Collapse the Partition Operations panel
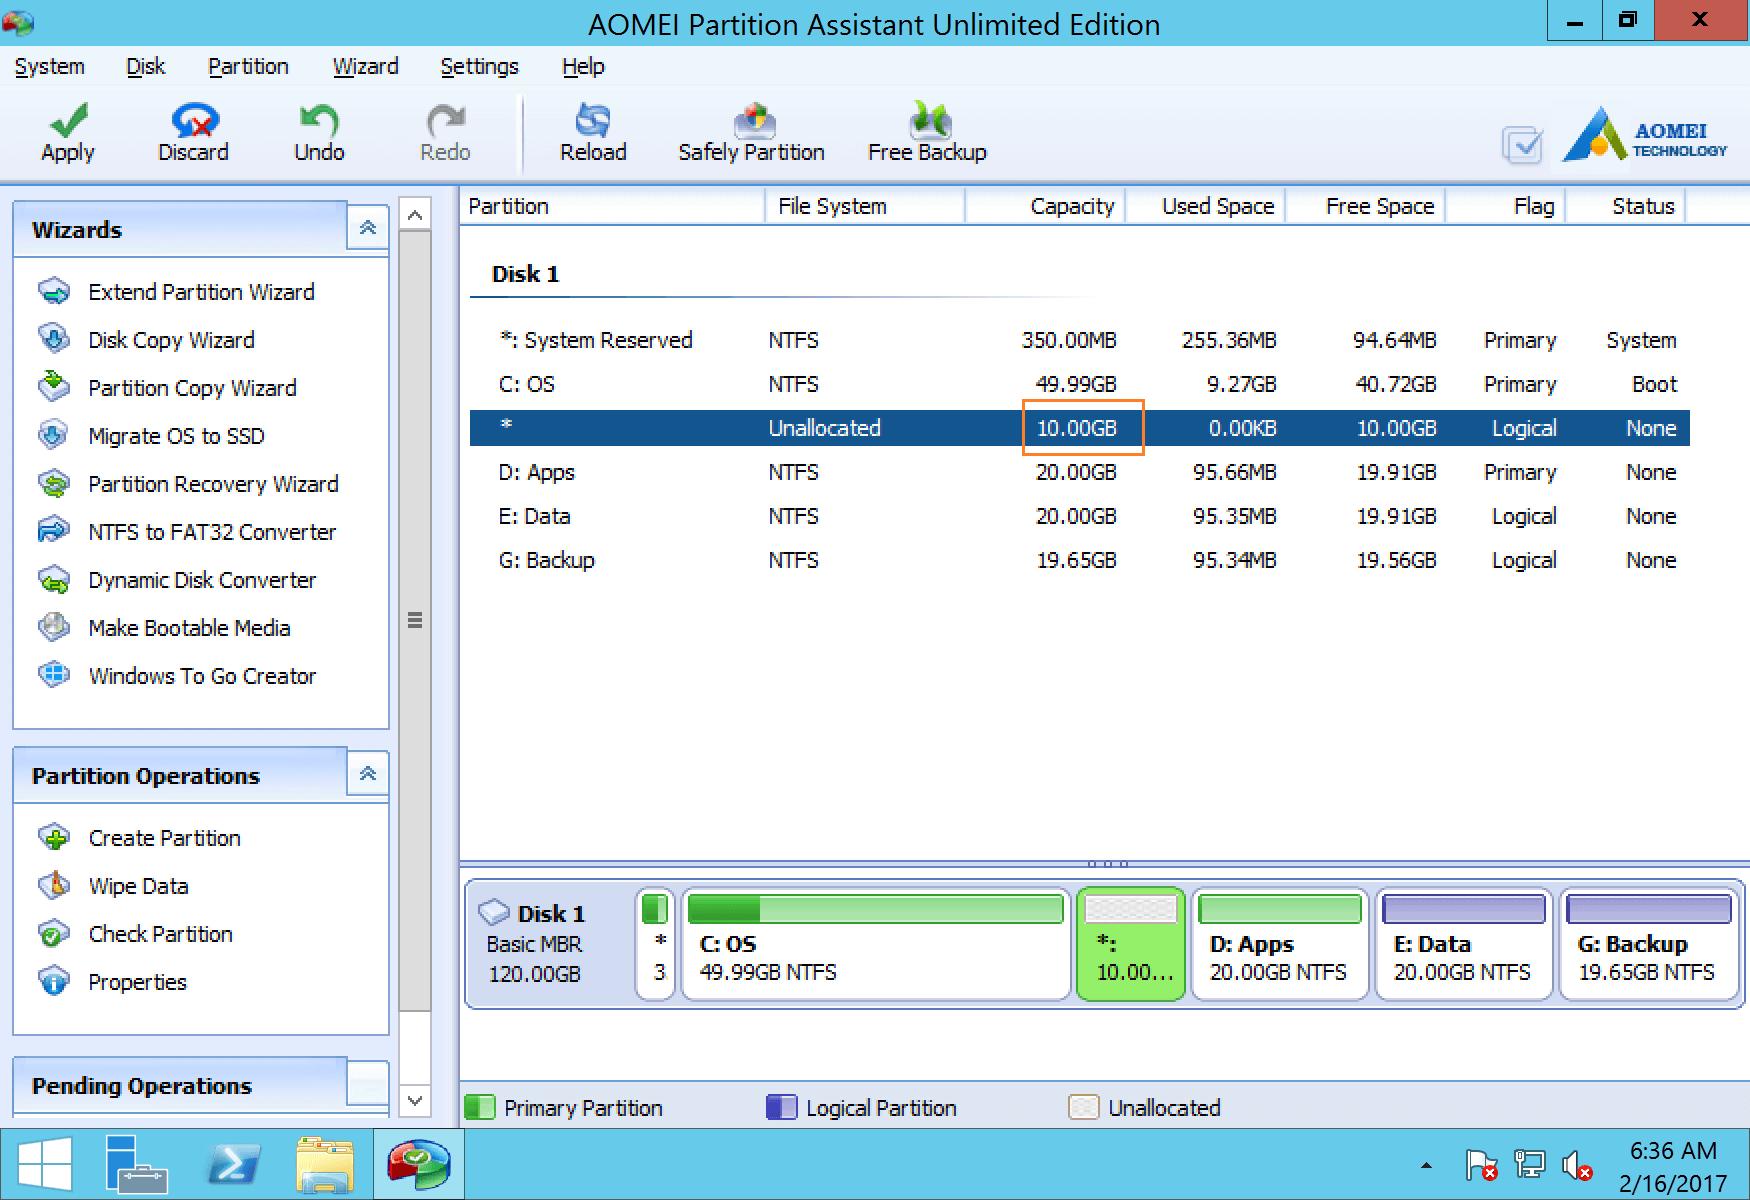 [x=368, y=774]
